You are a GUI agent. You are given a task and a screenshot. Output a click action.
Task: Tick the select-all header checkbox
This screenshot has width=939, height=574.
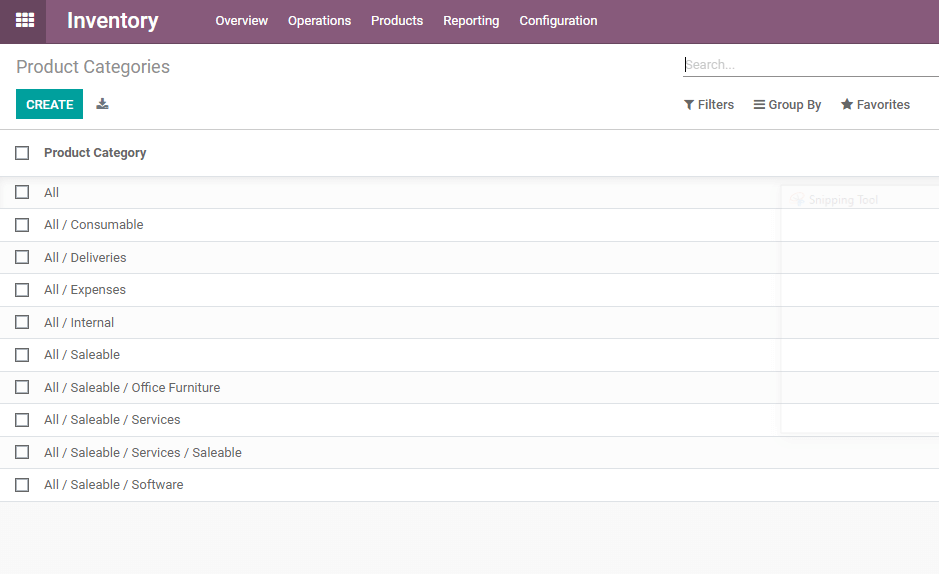(x=22, y=153)
